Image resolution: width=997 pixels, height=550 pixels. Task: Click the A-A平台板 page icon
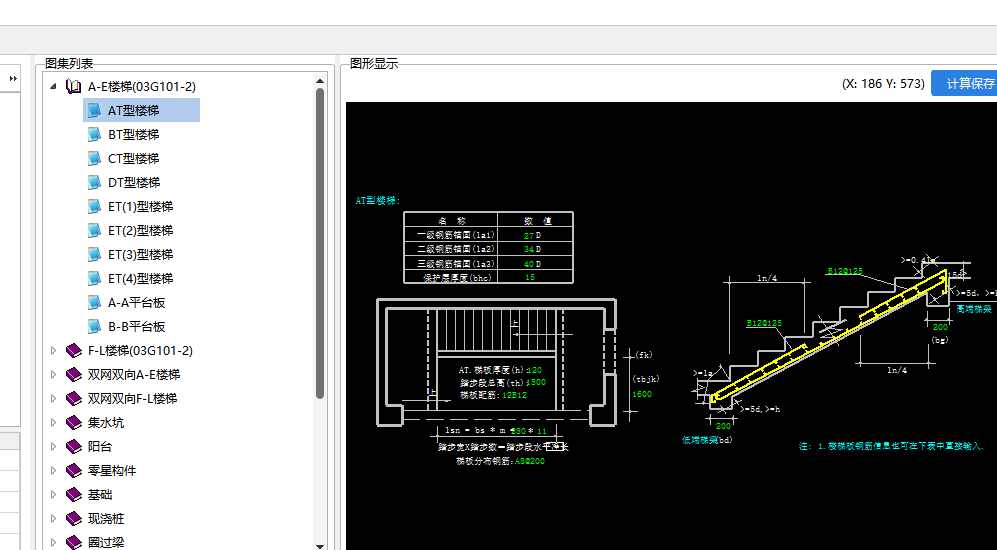click(x=94, y=303)
